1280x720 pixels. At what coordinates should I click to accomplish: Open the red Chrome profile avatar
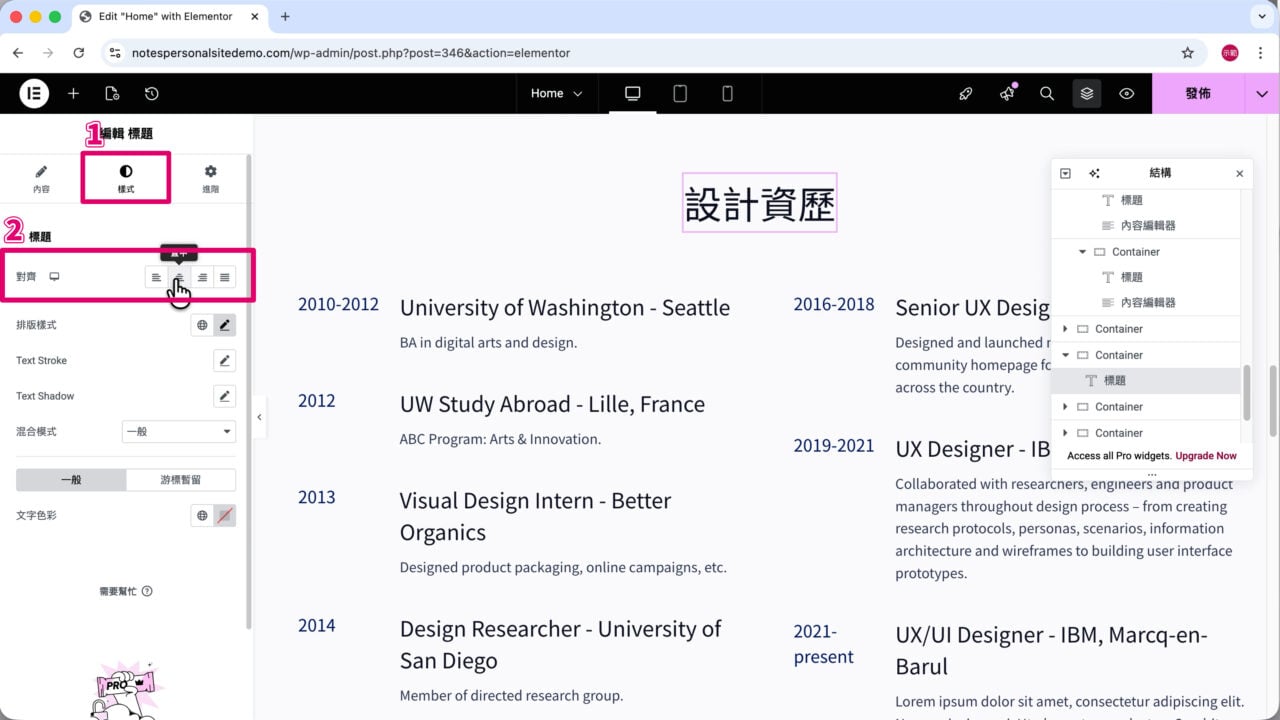coord(1230,53)
